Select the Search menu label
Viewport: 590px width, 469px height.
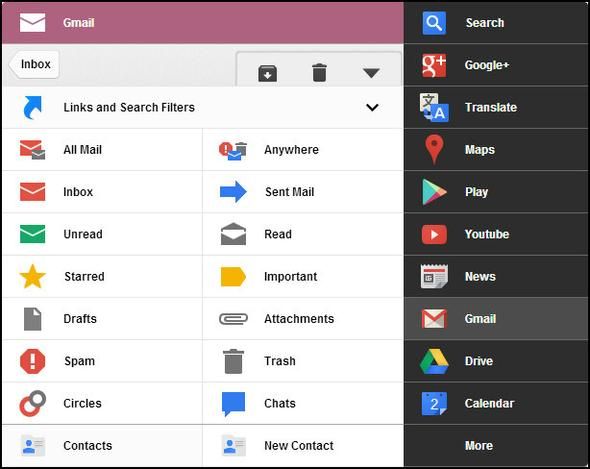[485, 23]
